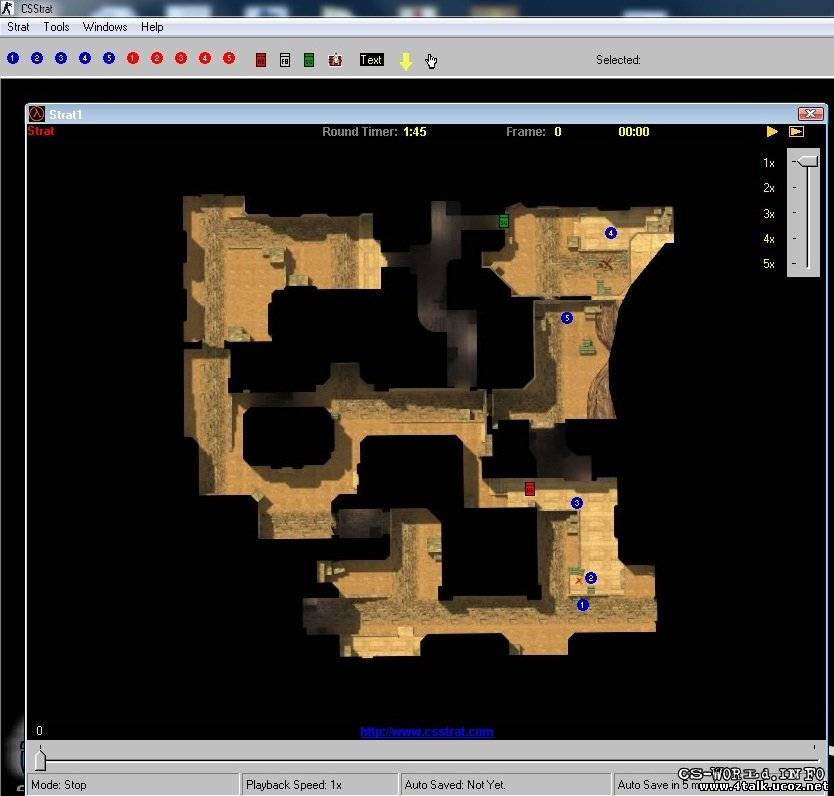Choose the yellow down arrow tool
834x796 pixels.
406,61
